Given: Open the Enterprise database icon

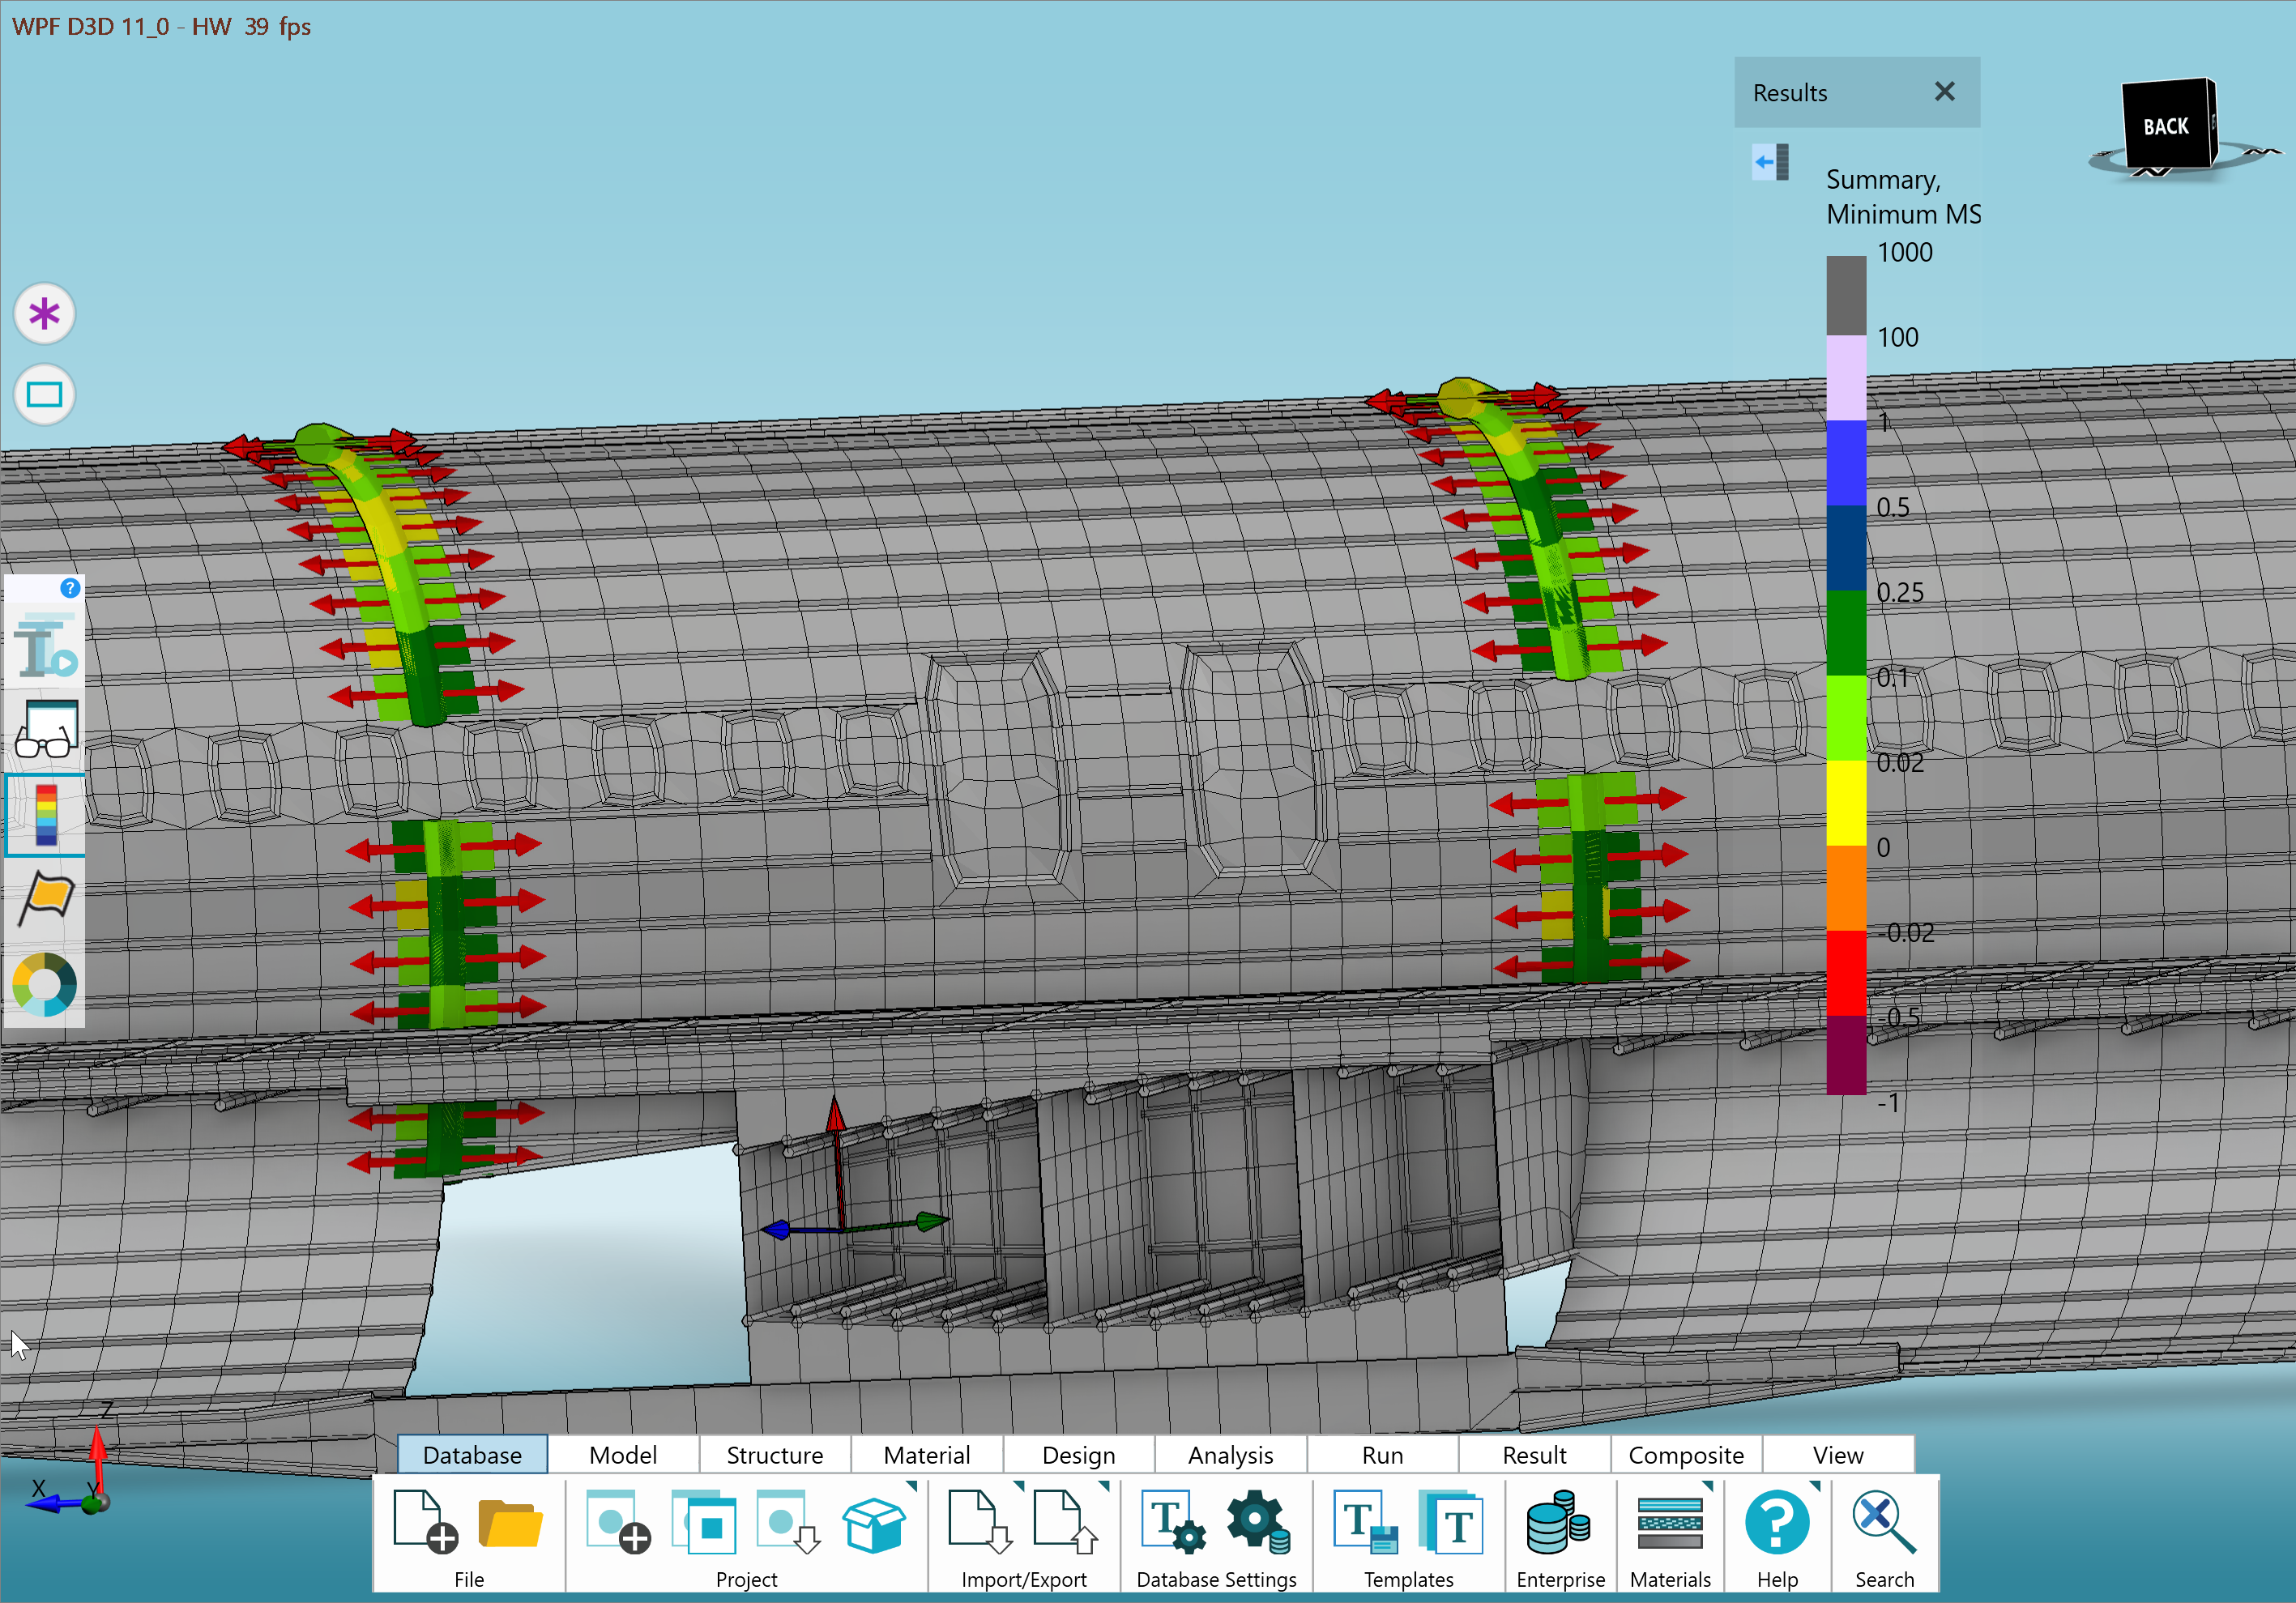Looking at the screenshot, I should click(x=1558, y=1521).
